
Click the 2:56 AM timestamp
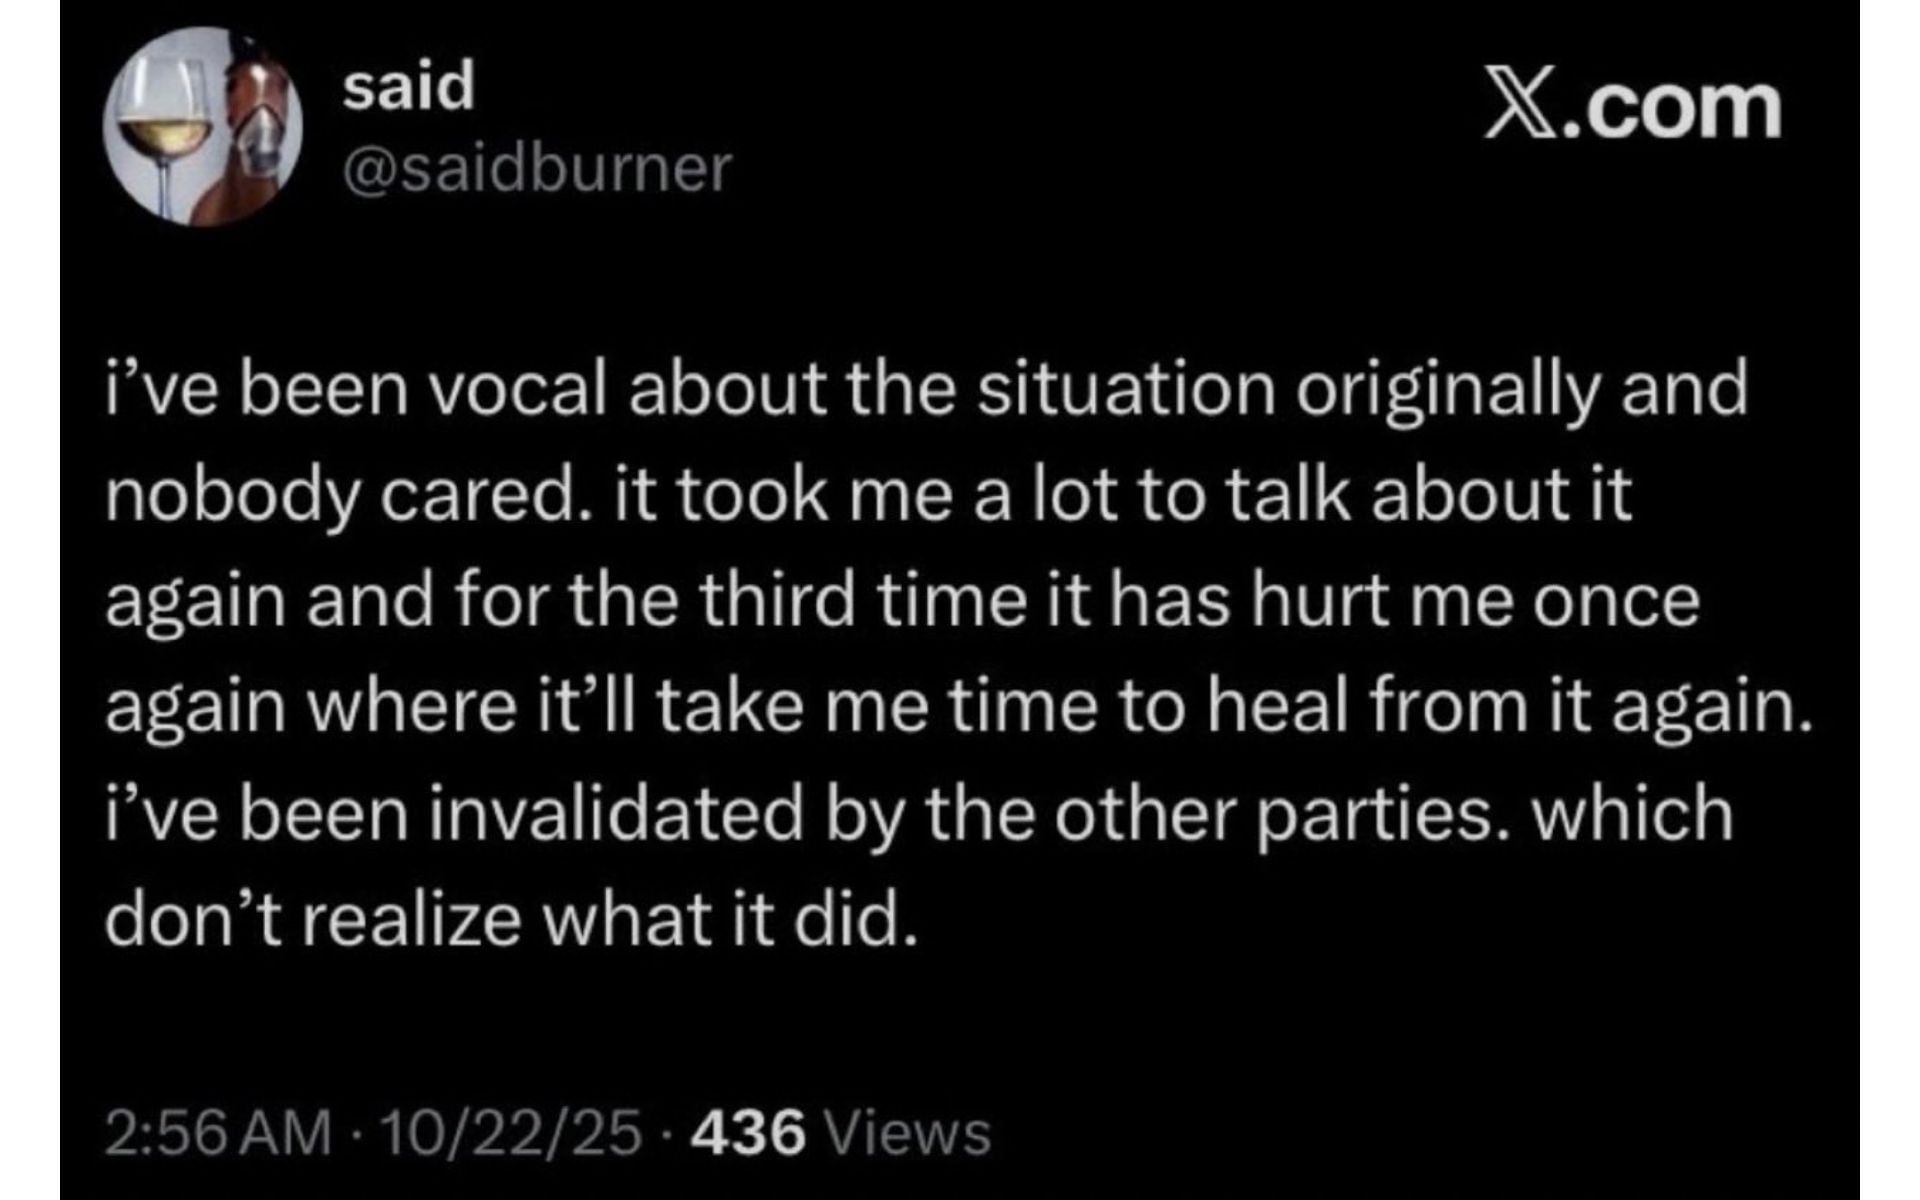[x=217, y=1134]
